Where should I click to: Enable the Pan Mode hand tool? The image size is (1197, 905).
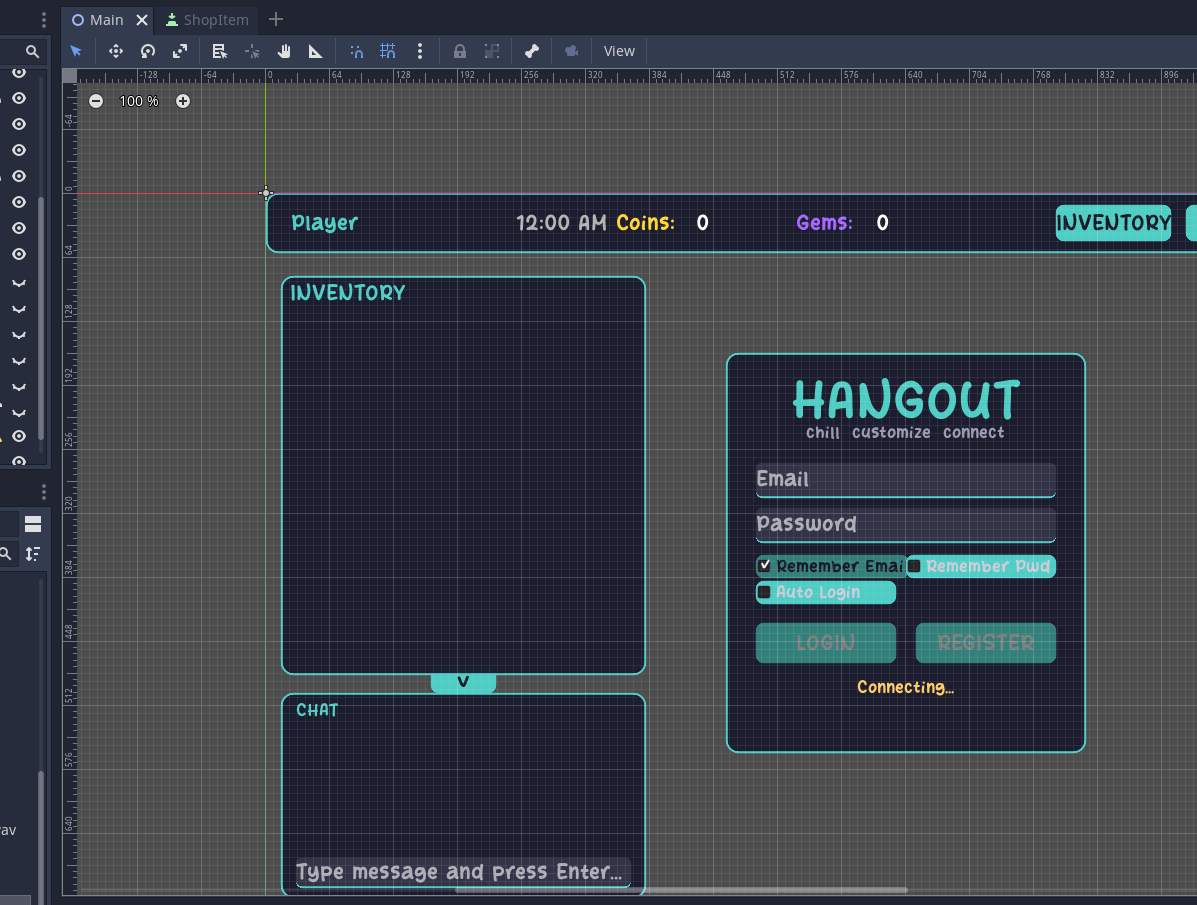point(284,51)
